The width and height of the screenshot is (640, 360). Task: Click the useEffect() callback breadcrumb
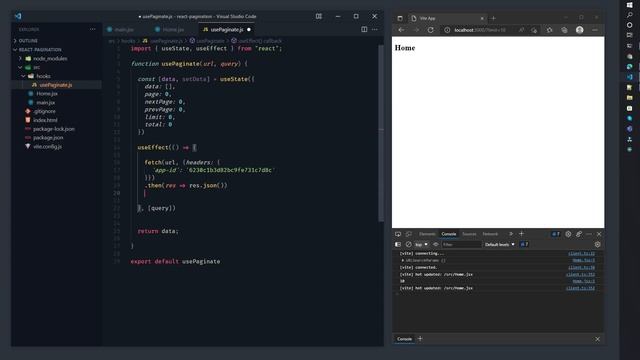tap(257, 41)
